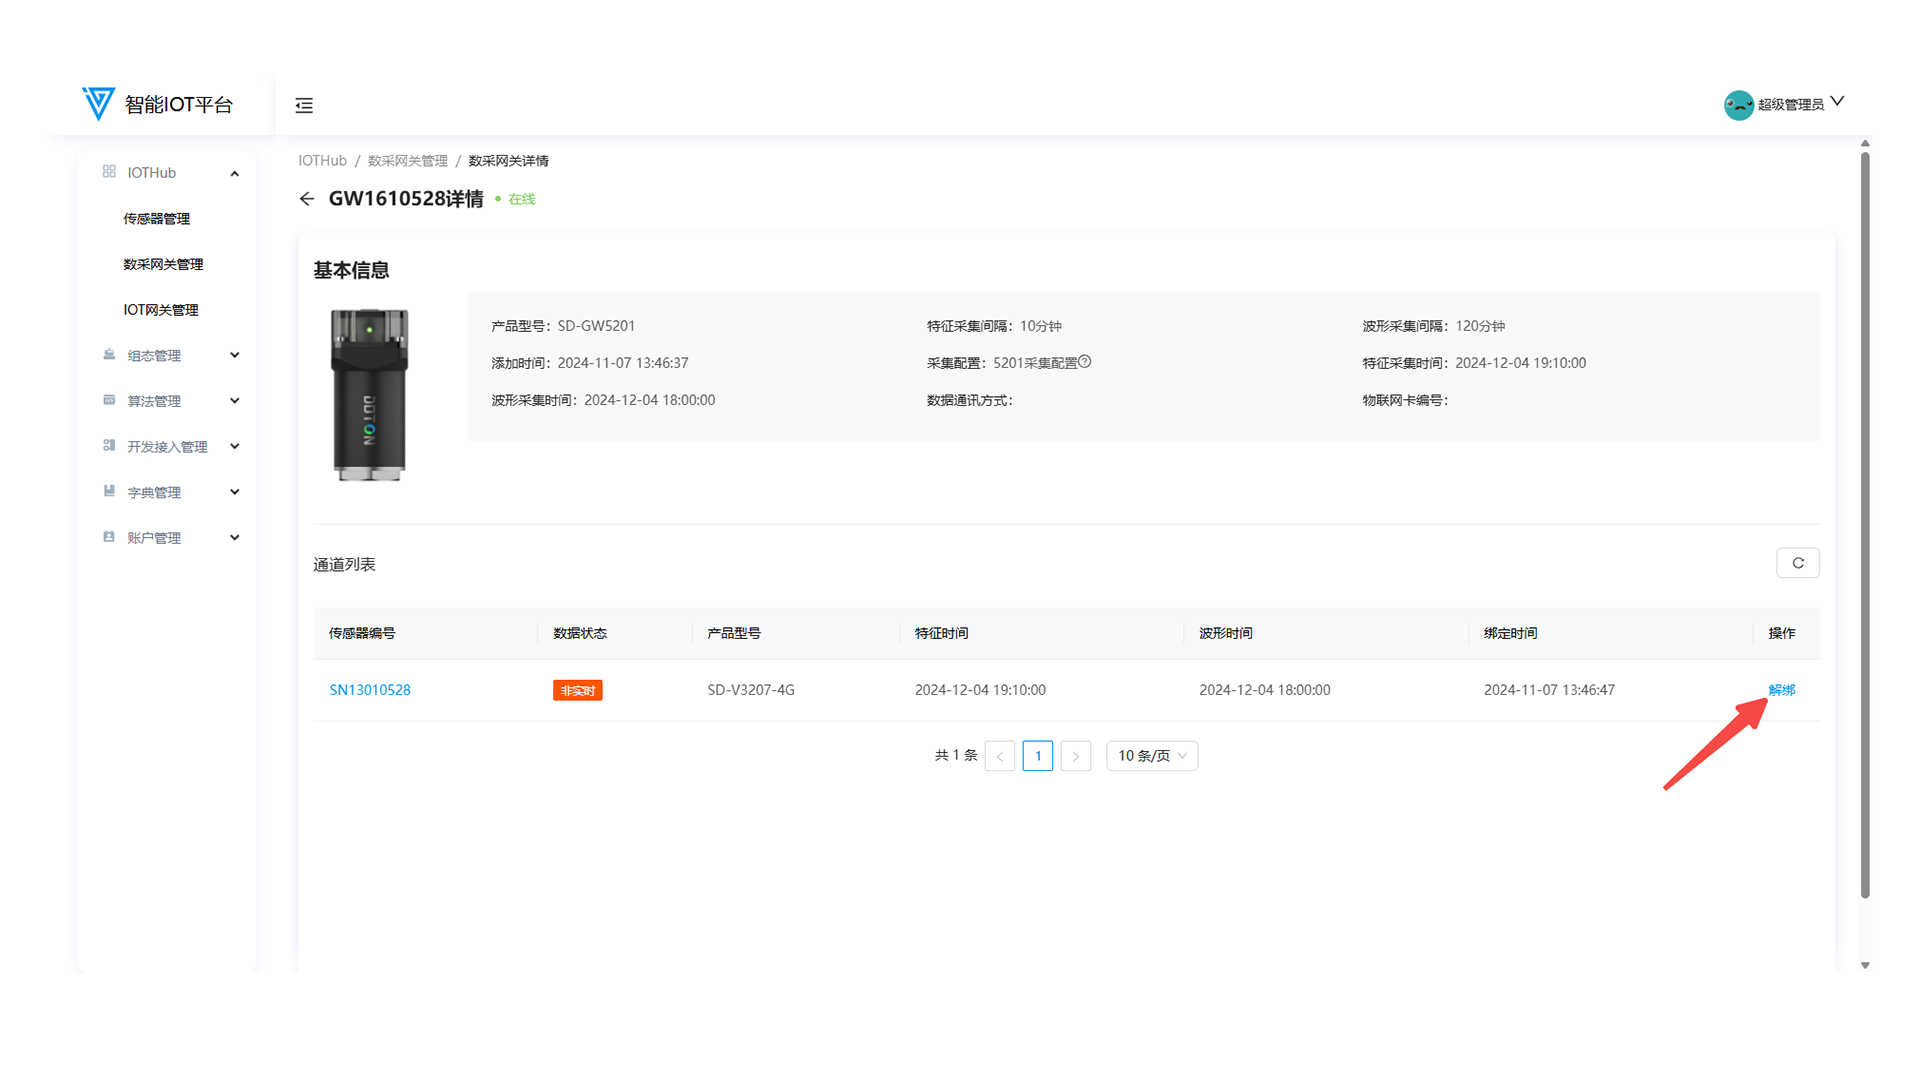The image size is (1920, 1080).
Task: Click the 字典管理 menu icon
Action: coord(109,491)
